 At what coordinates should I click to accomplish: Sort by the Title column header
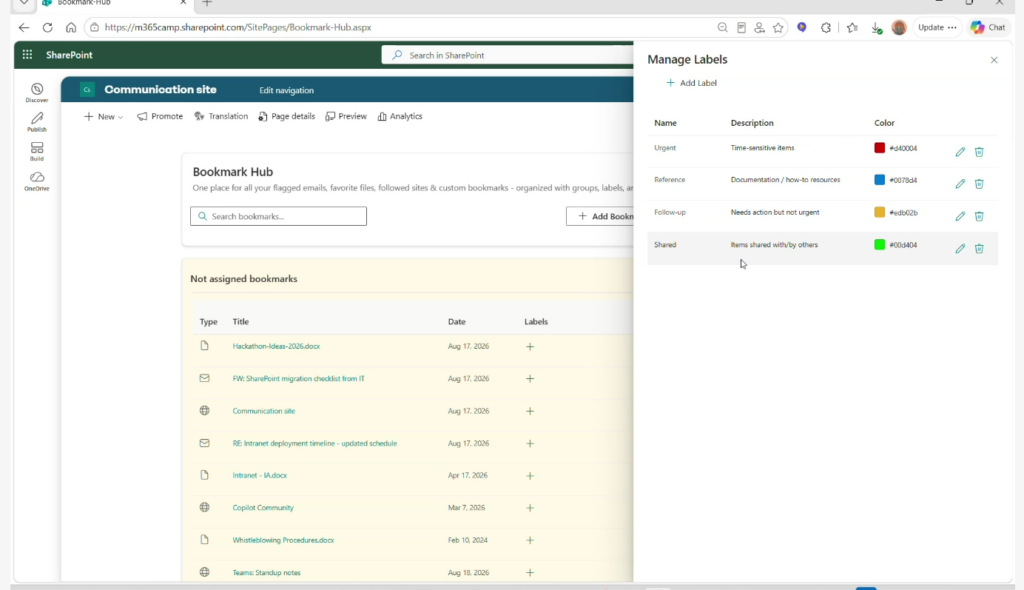point(240,321)
